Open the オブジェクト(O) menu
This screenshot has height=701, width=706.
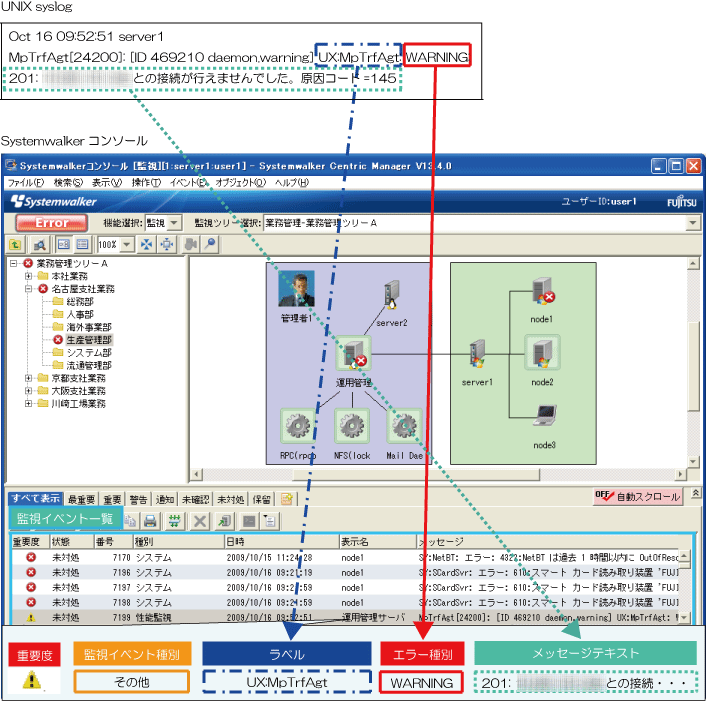(x=240, y=182)
